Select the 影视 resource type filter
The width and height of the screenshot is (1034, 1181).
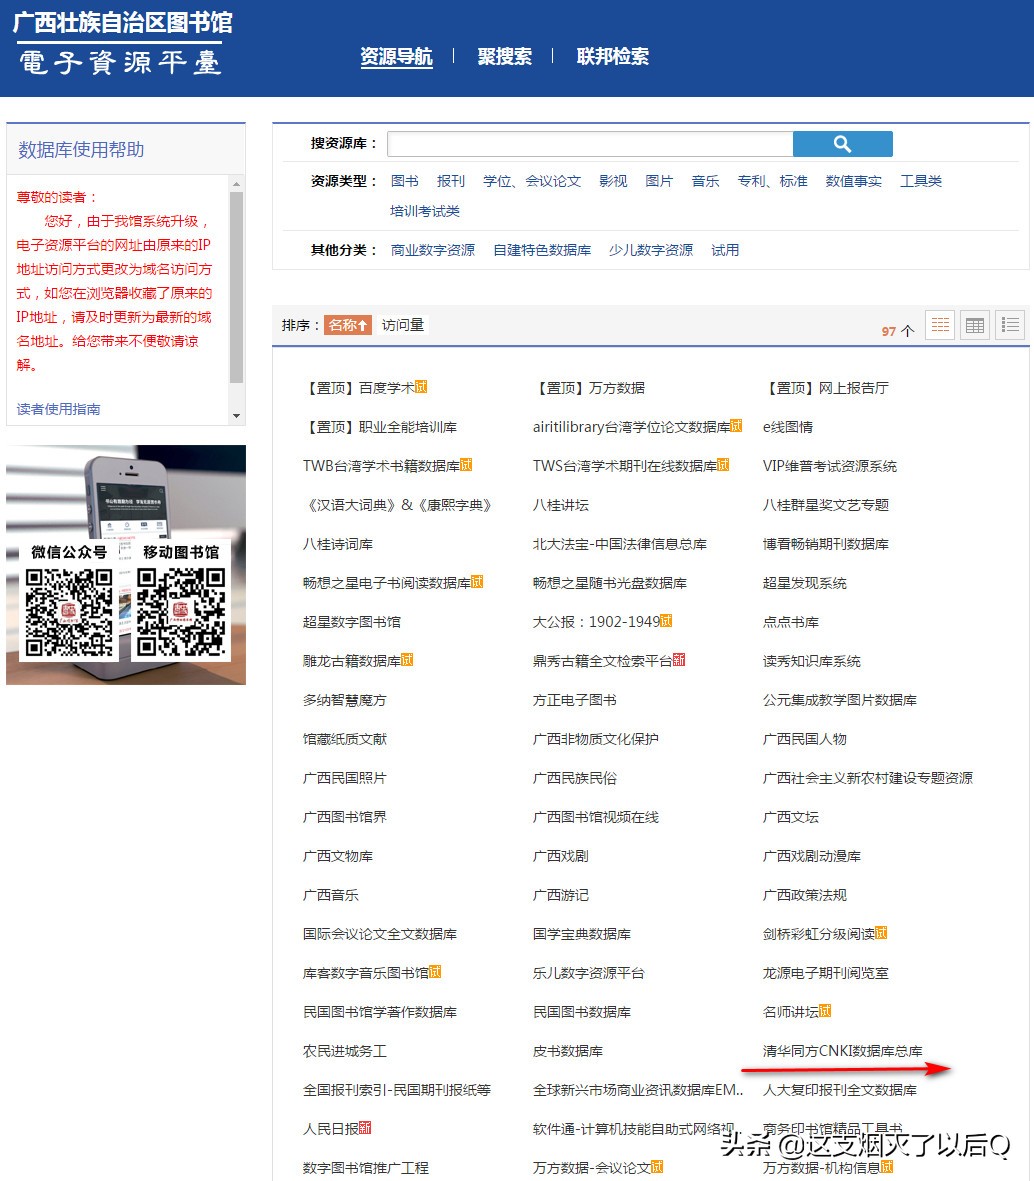pos(612,181)
